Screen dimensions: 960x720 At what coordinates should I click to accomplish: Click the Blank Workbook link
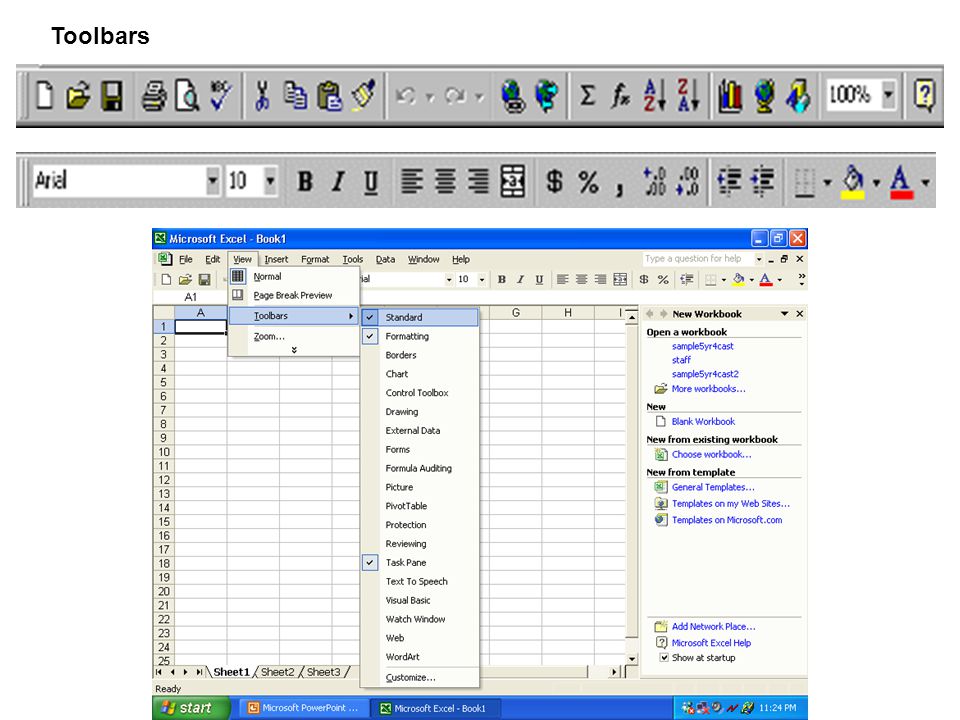703,421
